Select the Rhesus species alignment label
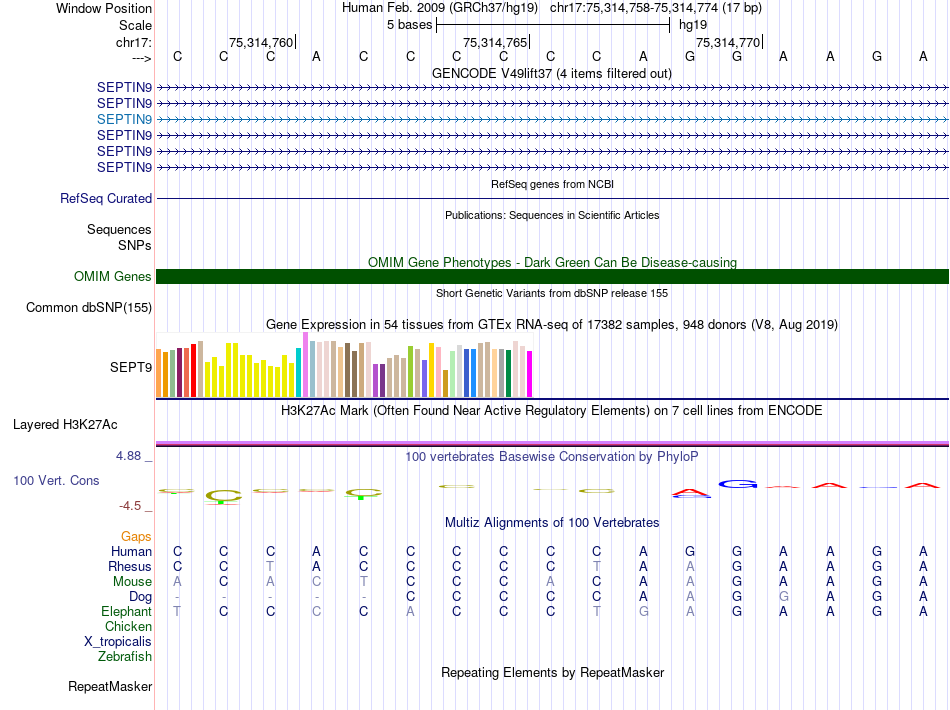Image resolution: width=950 pixels, height=710 pixels. pyautogui.click(x=130, y=567)
